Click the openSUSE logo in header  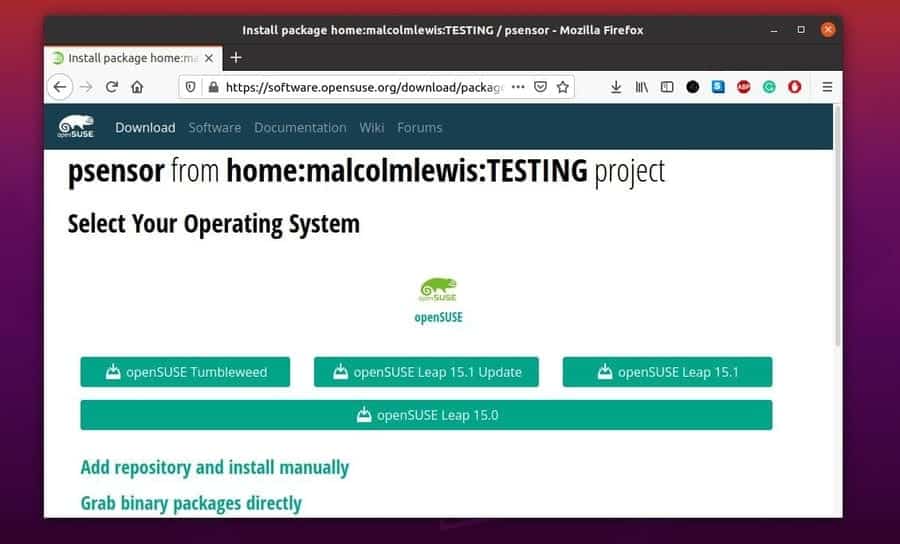[x=76, y=127]
